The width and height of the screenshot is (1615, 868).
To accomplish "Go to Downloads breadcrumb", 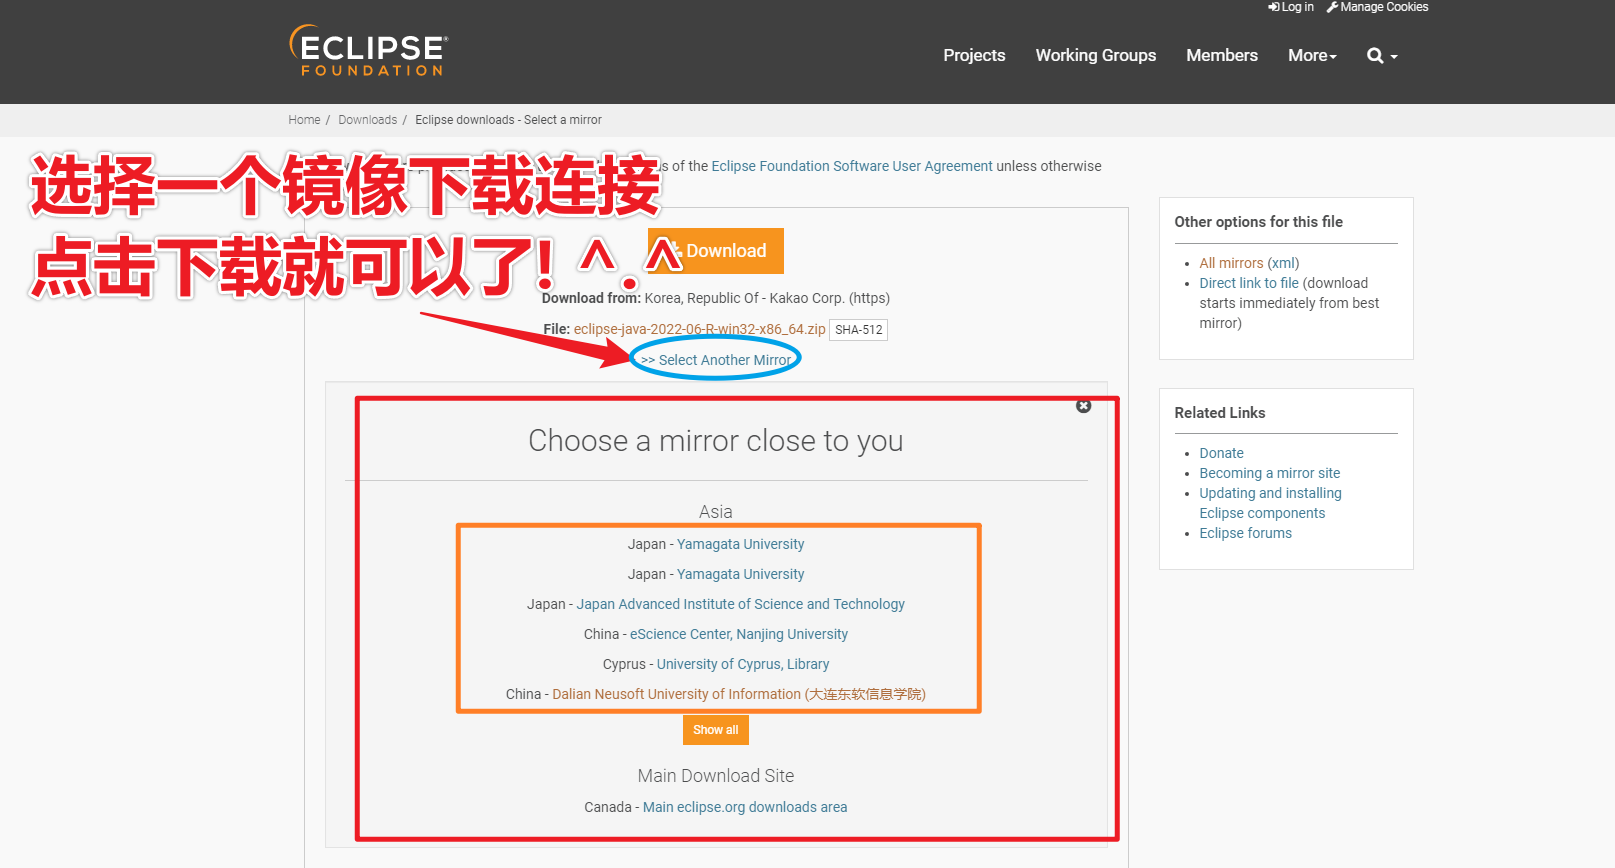I will coord(367,120).
